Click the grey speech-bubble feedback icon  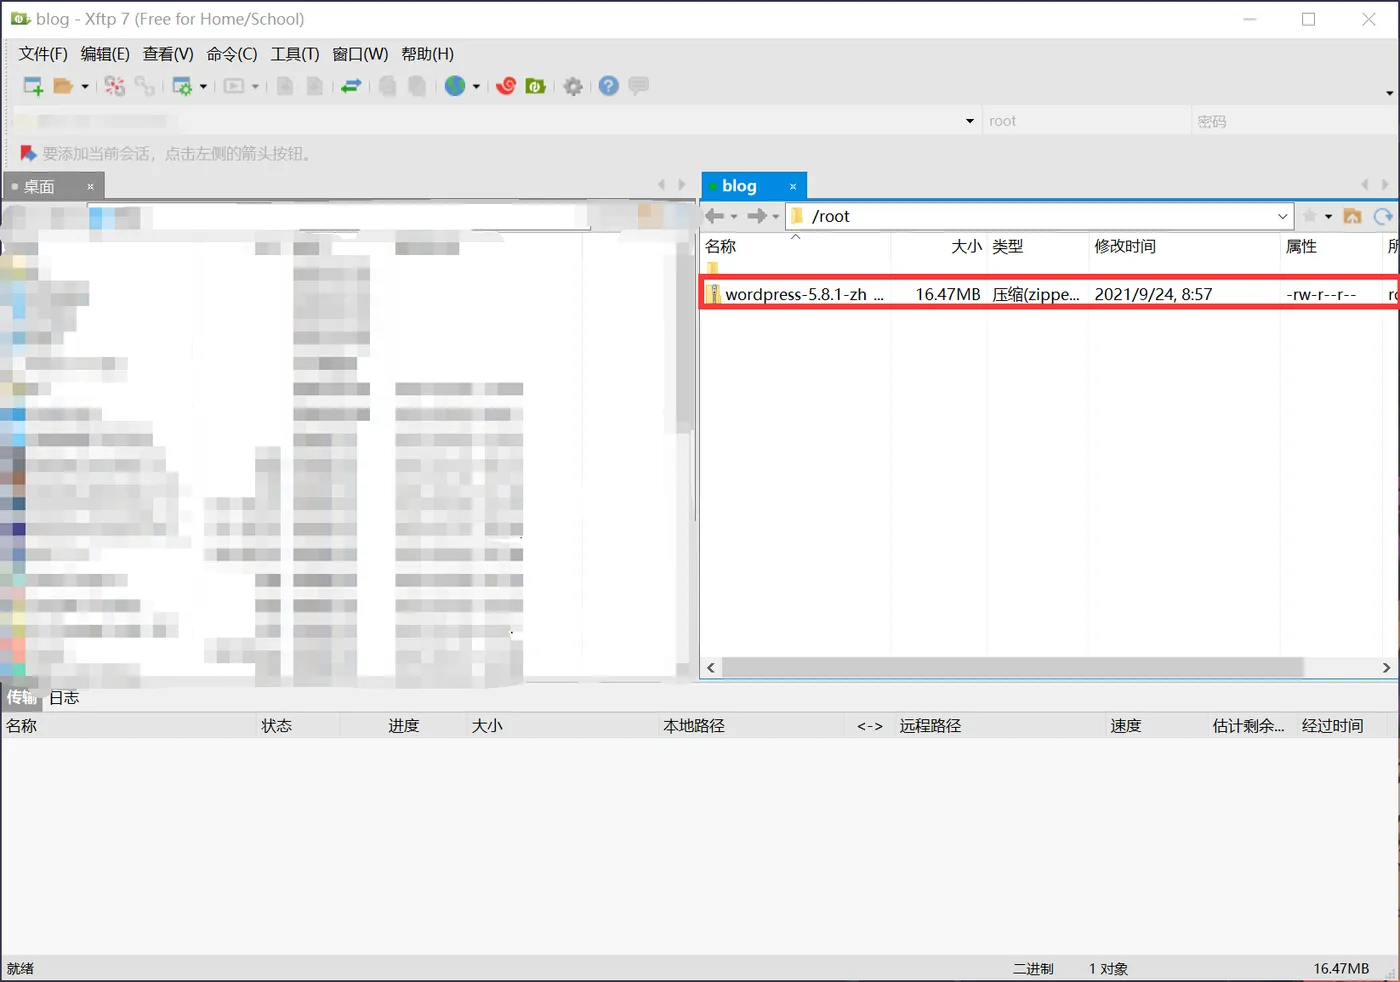click(639, 86)
